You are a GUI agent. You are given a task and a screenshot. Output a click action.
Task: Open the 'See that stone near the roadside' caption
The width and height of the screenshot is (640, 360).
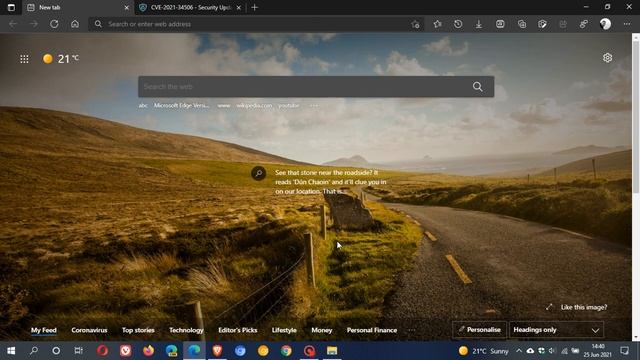point(331,182)
